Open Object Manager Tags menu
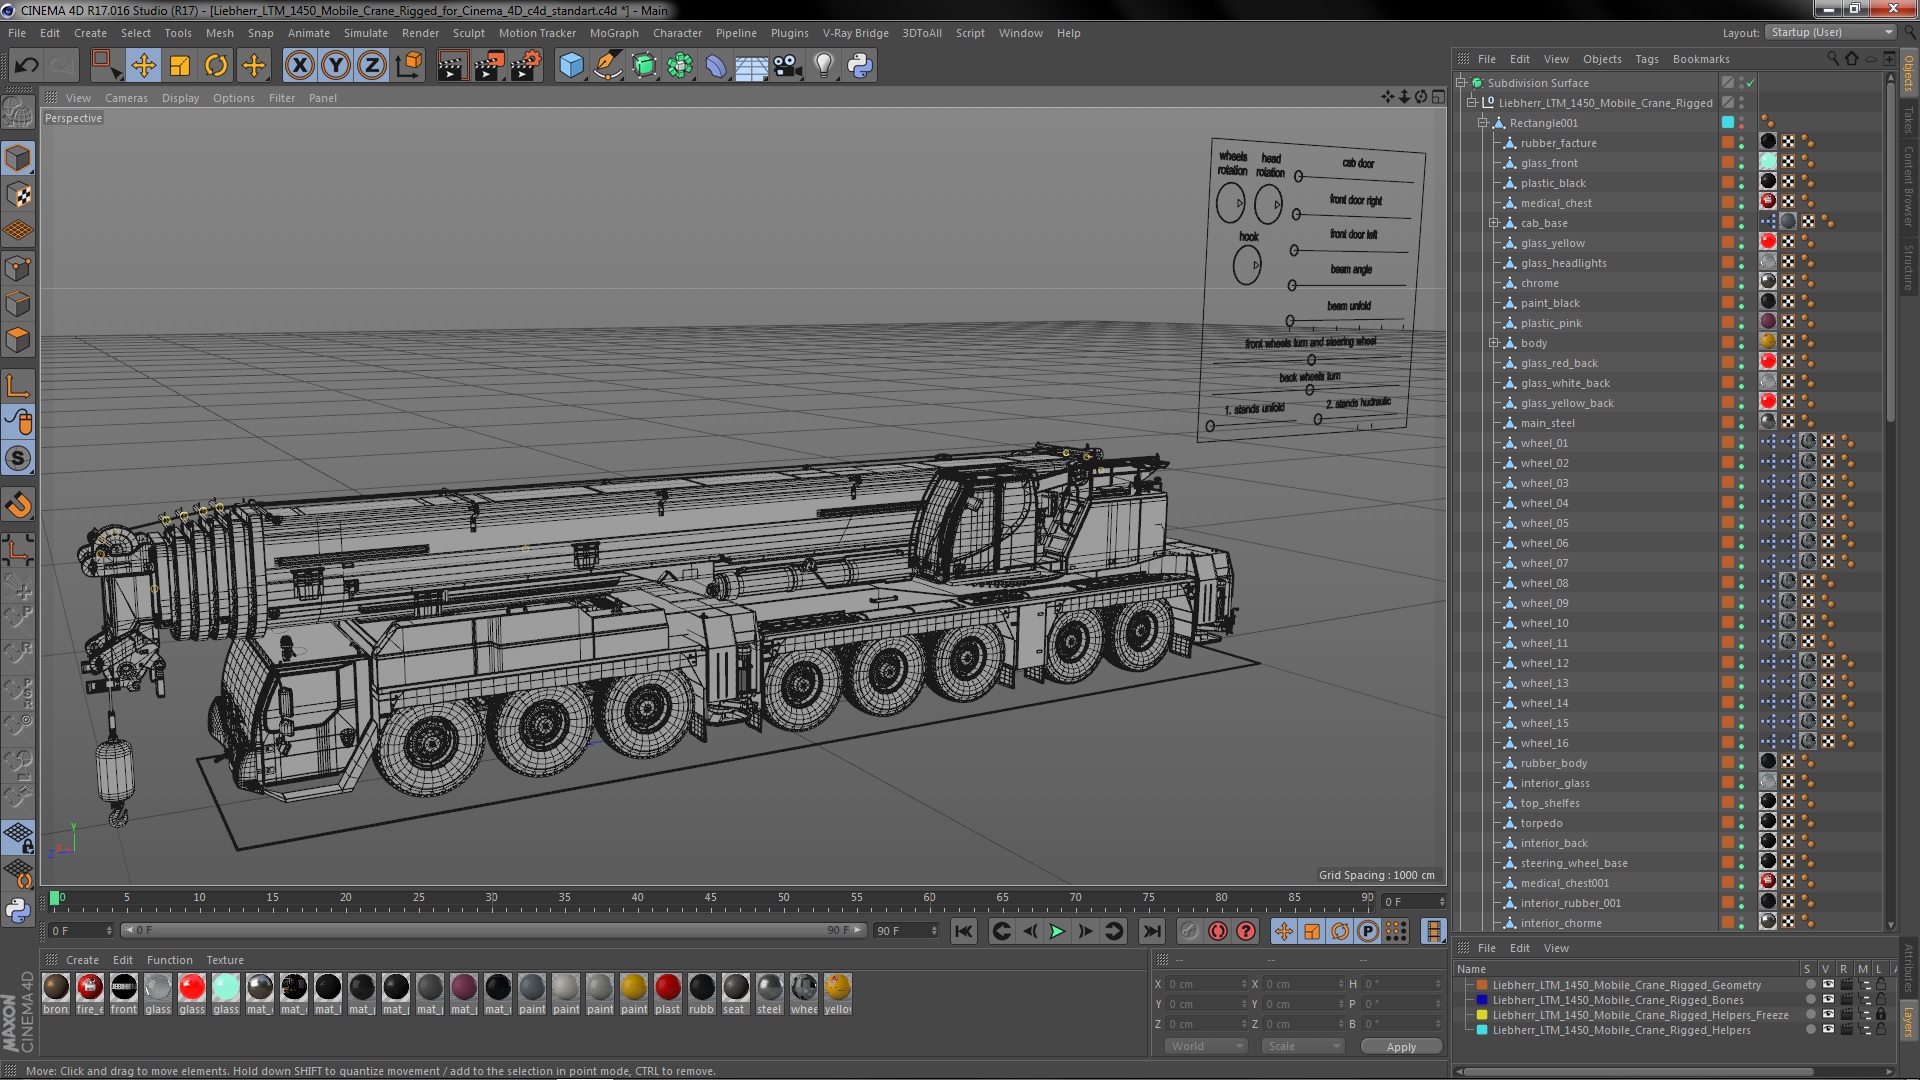 coord(1646,59)
